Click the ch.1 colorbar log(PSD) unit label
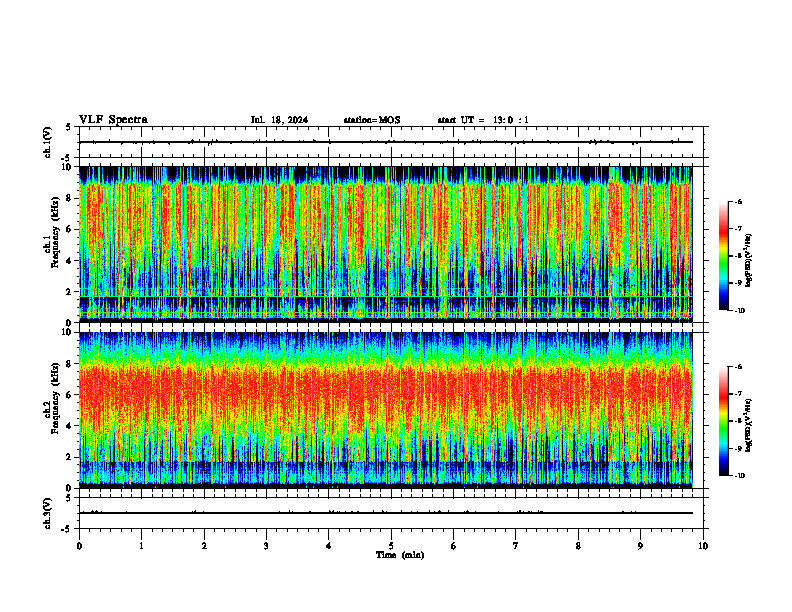This screenshot has width=792, height=612. click(749, 261)
